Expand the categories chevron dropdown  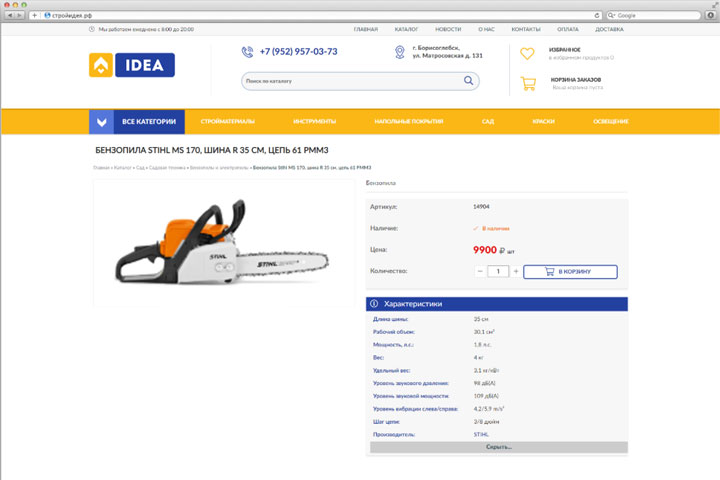click(101, 122)
